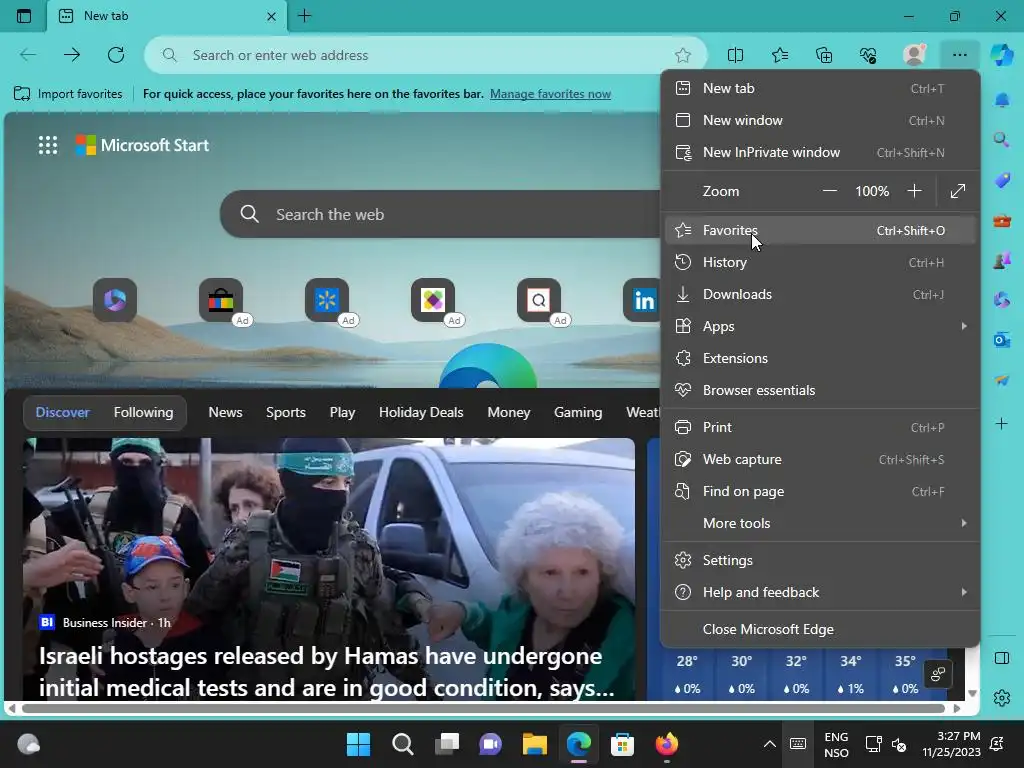1024x768 pixels.
Task: Click the Search the web box
Action: click(441, 214)
